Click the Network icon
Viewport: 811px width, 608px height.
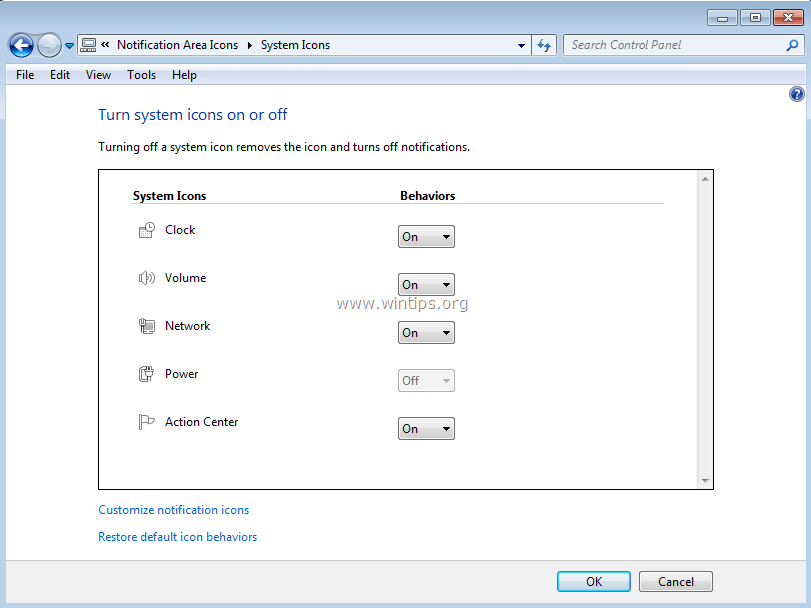click(x=145, y=325)
